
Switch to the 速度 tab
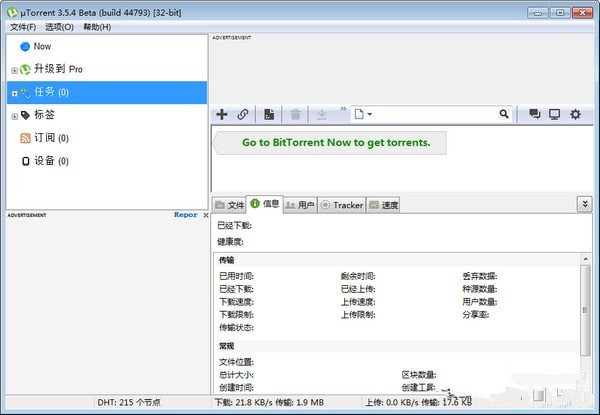pyautogui.click(x=383, y=205)
